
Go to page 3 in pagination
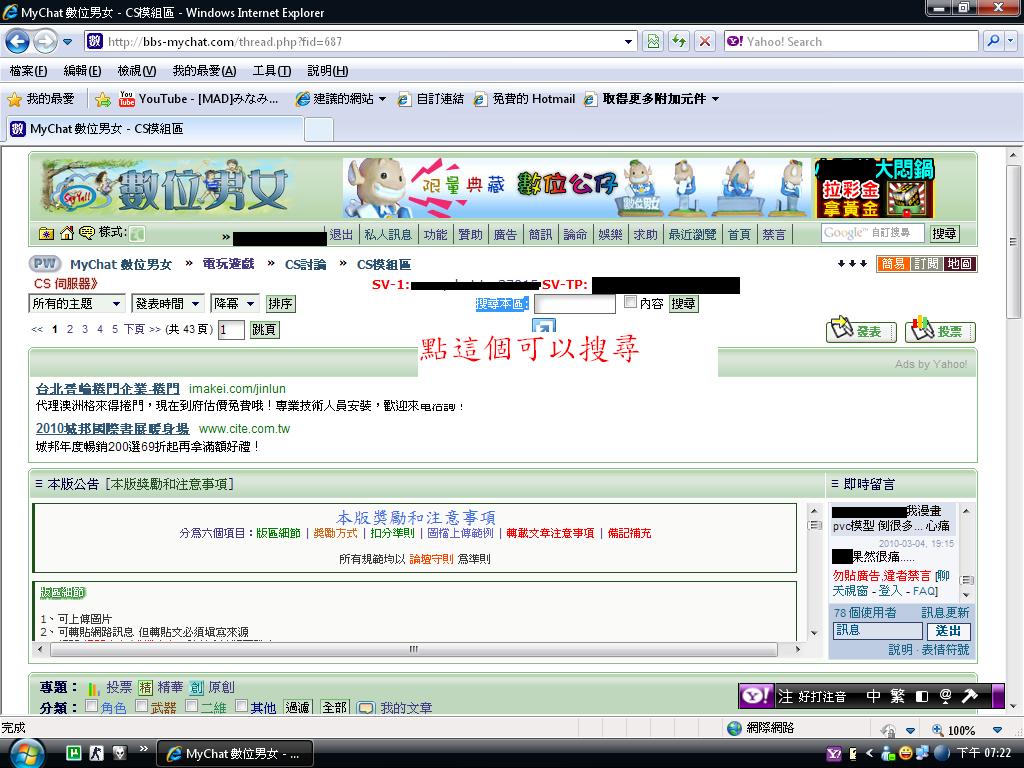(x=85, y=329)
